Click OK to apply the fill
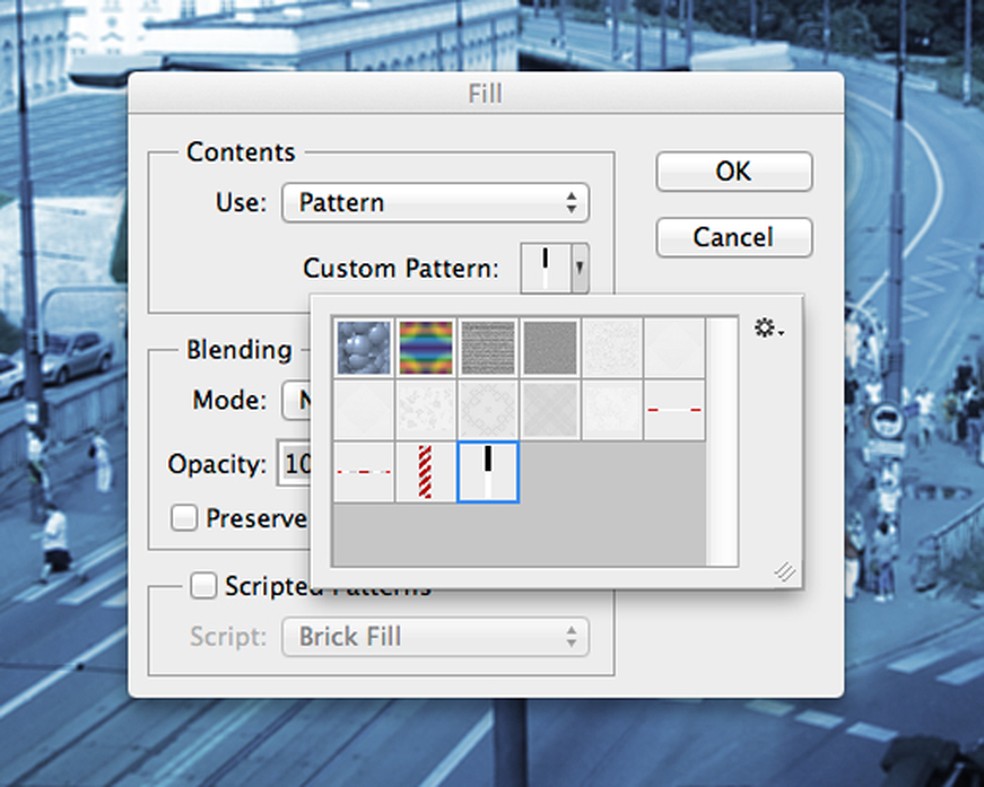This screenshot has height=787, width=984. 733,172
